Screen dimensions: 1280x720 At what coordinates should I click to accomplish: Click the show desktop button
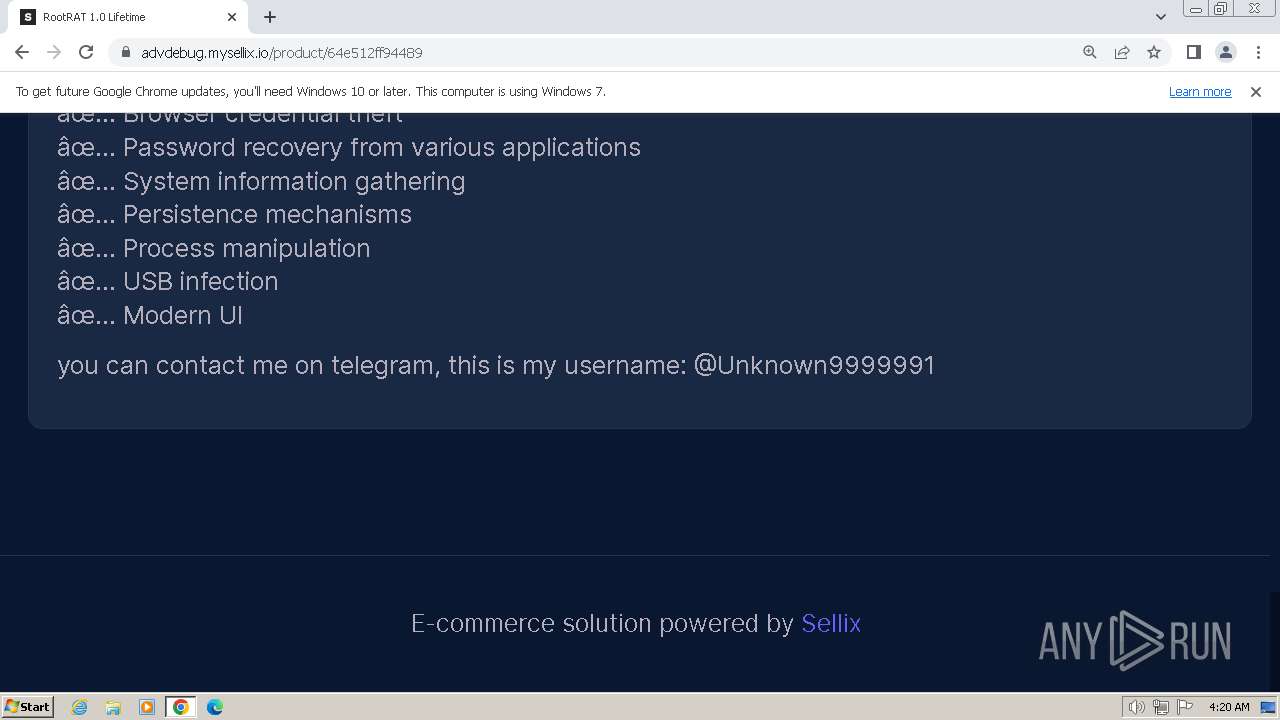point(1269,707)
